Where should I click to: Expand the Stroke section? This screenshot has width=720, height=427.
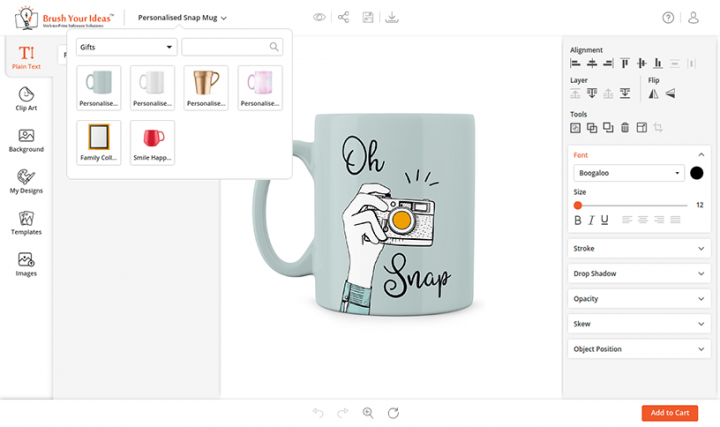(639, 248)
